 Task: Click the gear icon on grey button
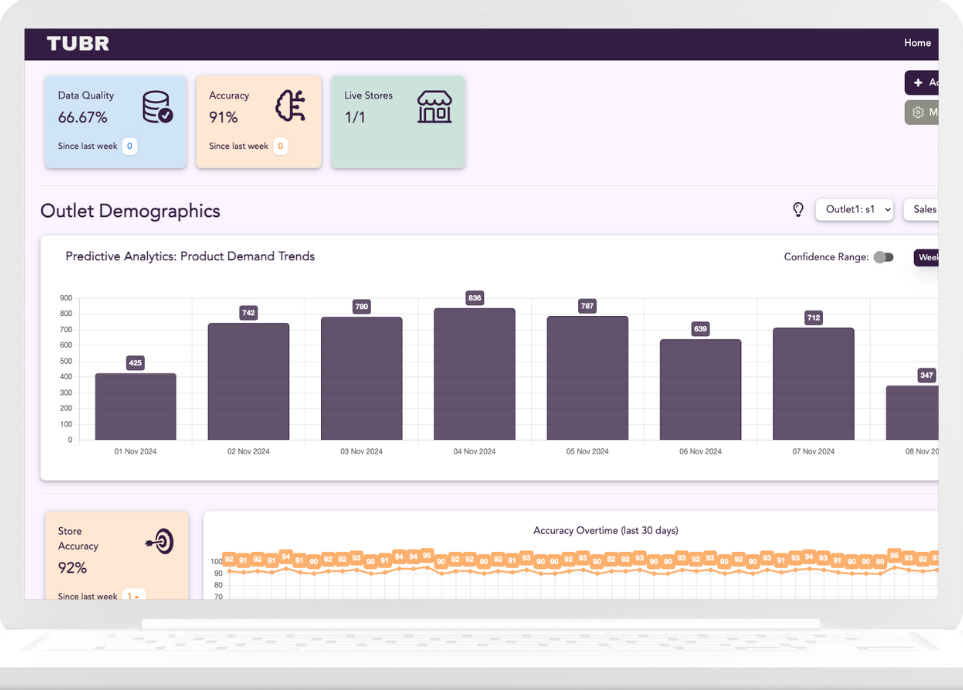[918, 112]
